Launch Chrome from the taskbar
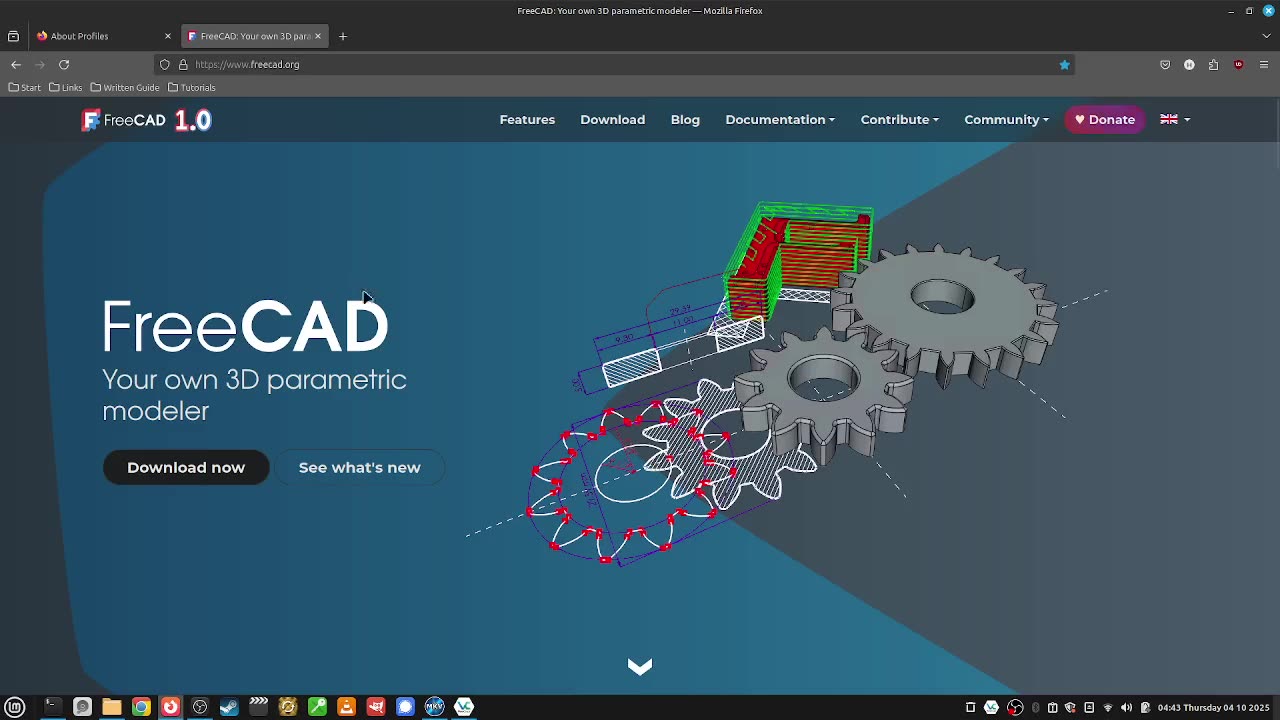The width and height of the screenshot is (1280, 720). (x=141, y=707)
